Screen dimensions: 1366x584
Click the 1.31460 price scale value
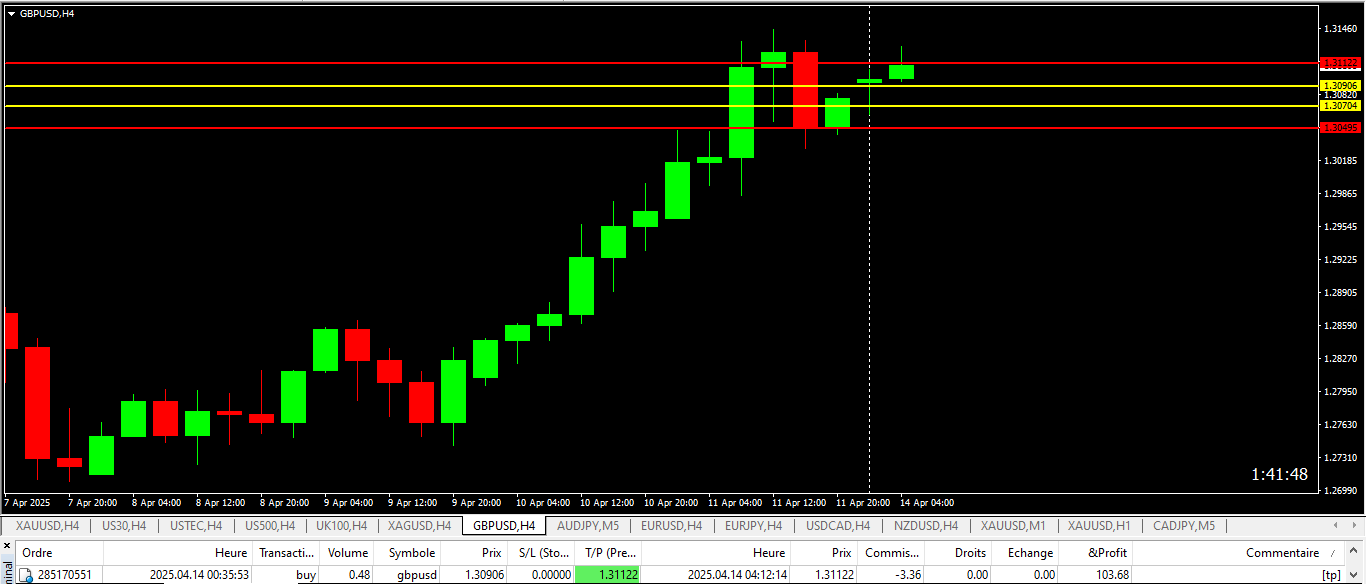[1340, 29]
